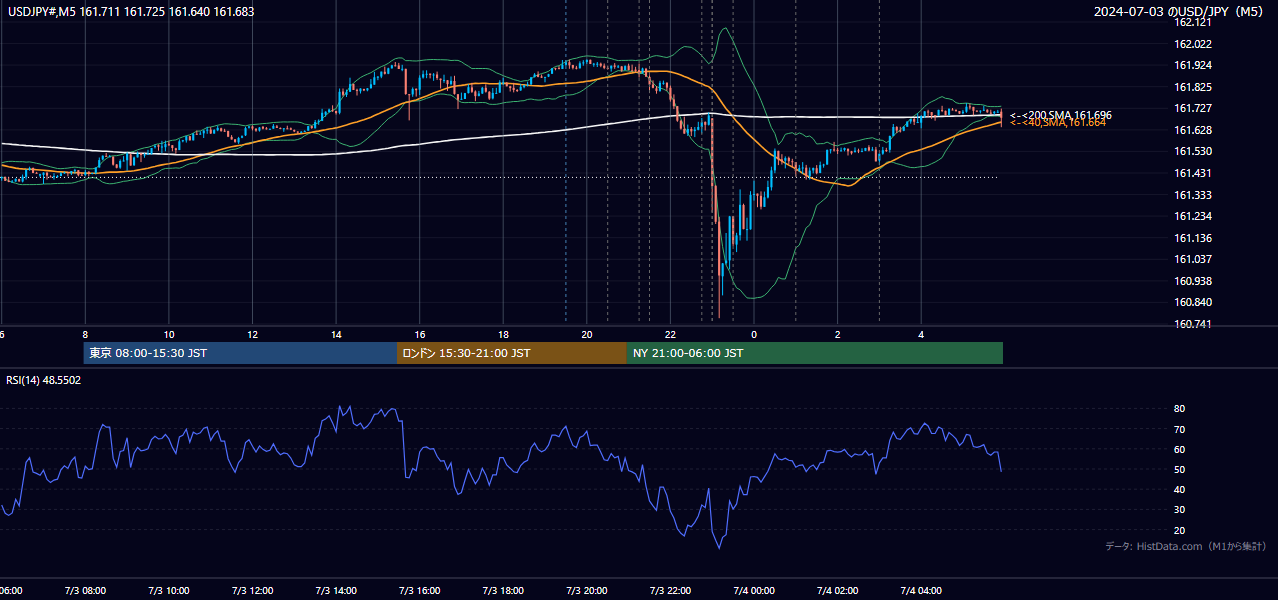The image size is (1278, 600).
Task: Click the bottom time label 7/4 00:00
Action: click(754, 591)
